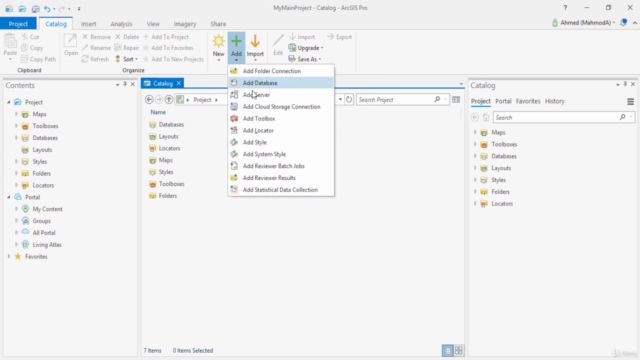640x360 pixels.
Task: Choose Add Toolbox menu entry
Action: pos(281,118)
